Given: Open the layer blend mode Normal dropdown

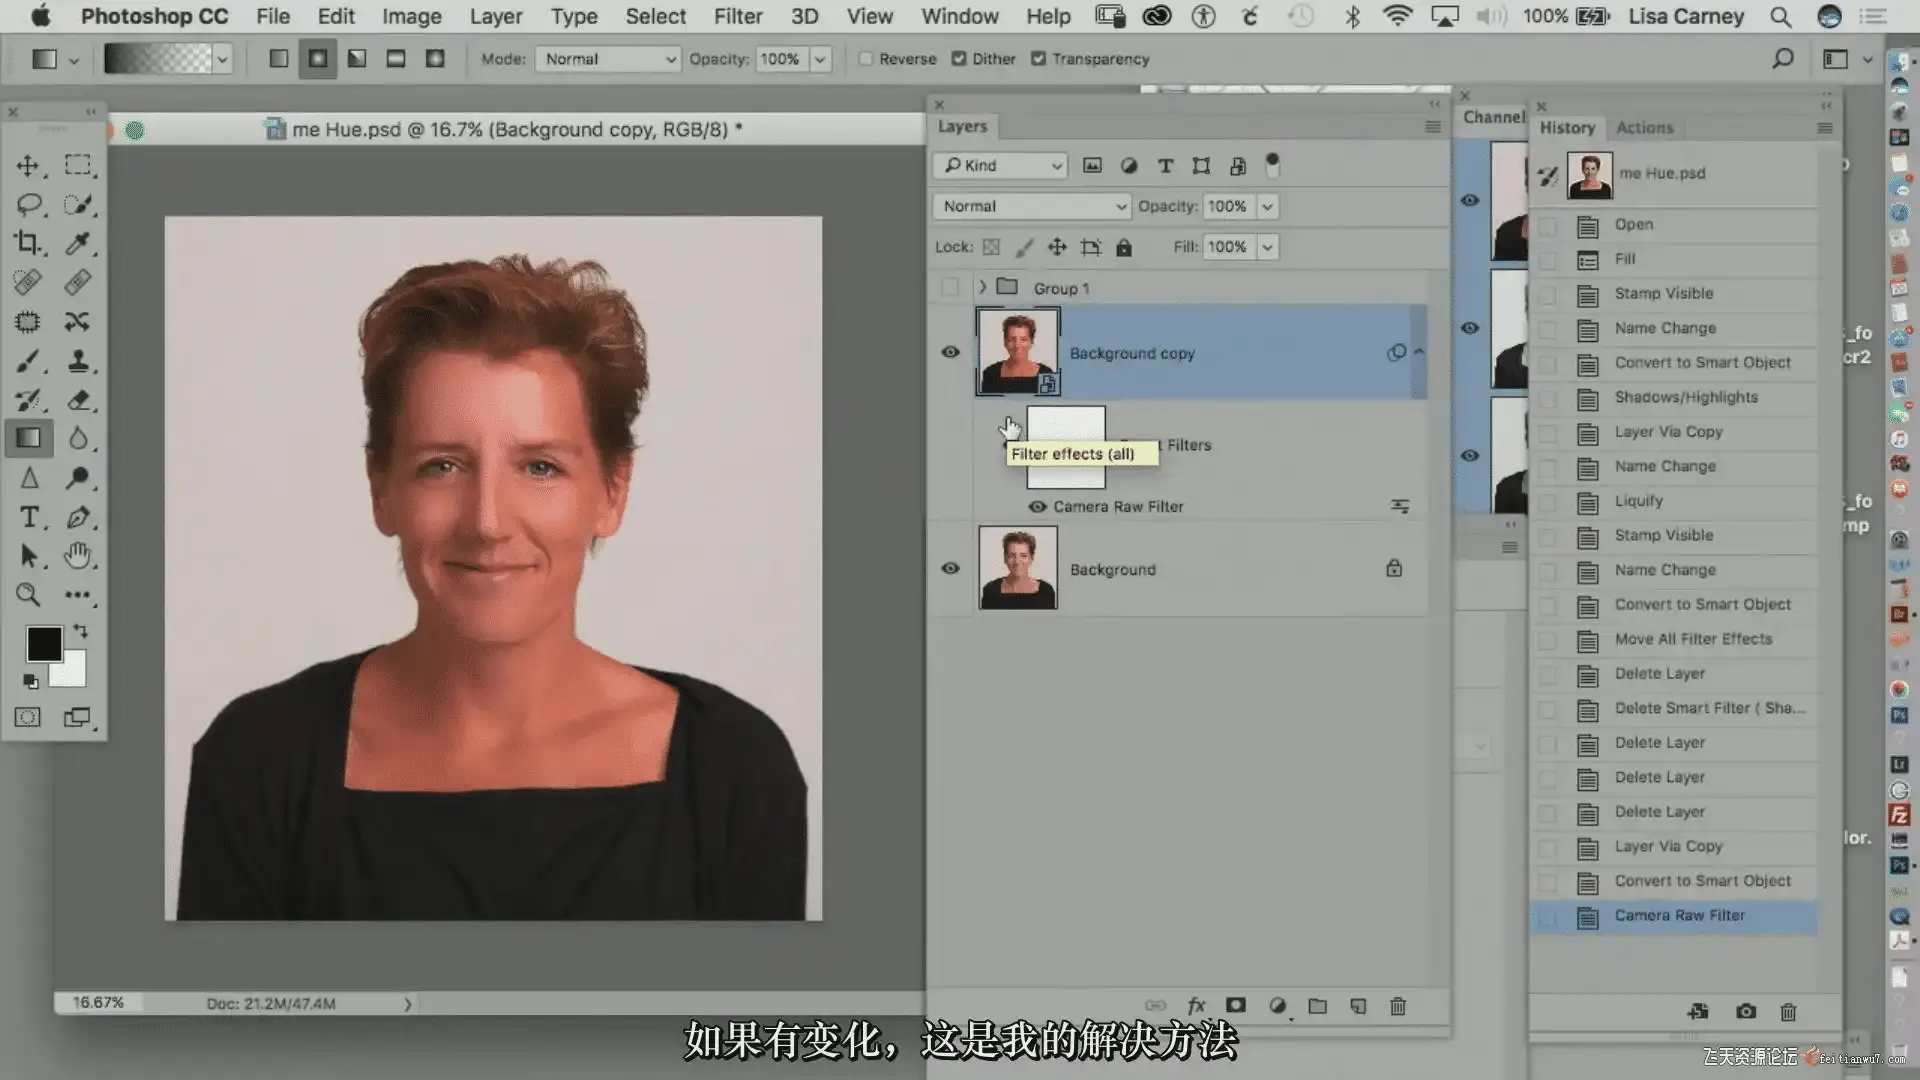Looking at the screenshot, I should [1031, 206].
